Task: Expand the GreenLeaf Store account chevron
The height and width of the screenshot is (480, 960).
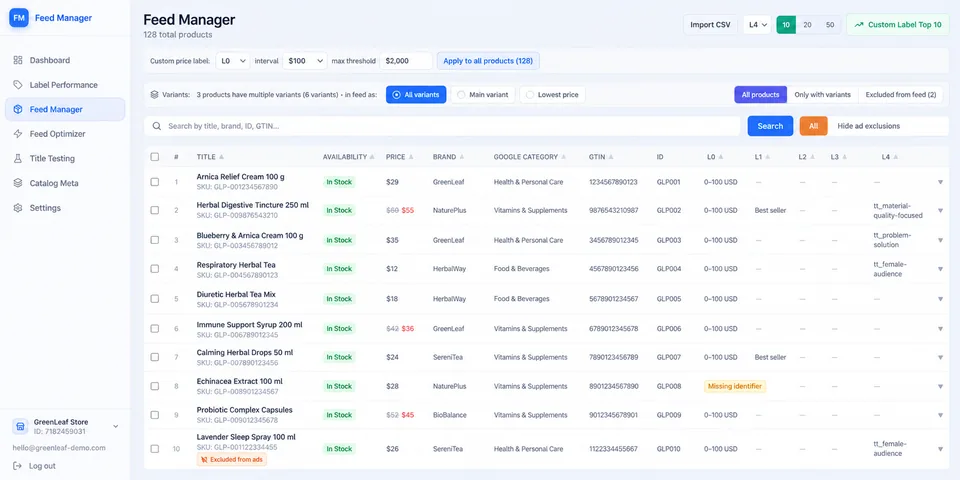Action: click(x=116, y=426)
